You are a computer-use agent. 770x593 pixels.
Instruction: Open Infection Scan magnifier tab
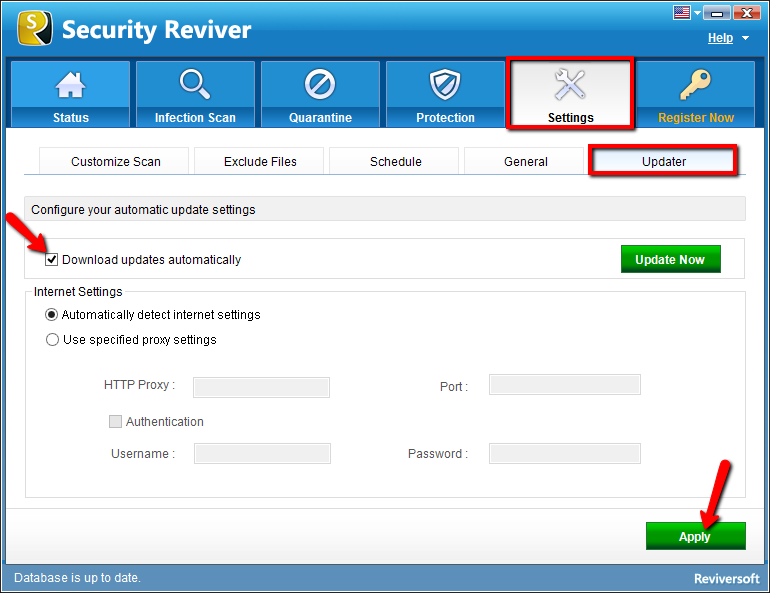(195, 94)
